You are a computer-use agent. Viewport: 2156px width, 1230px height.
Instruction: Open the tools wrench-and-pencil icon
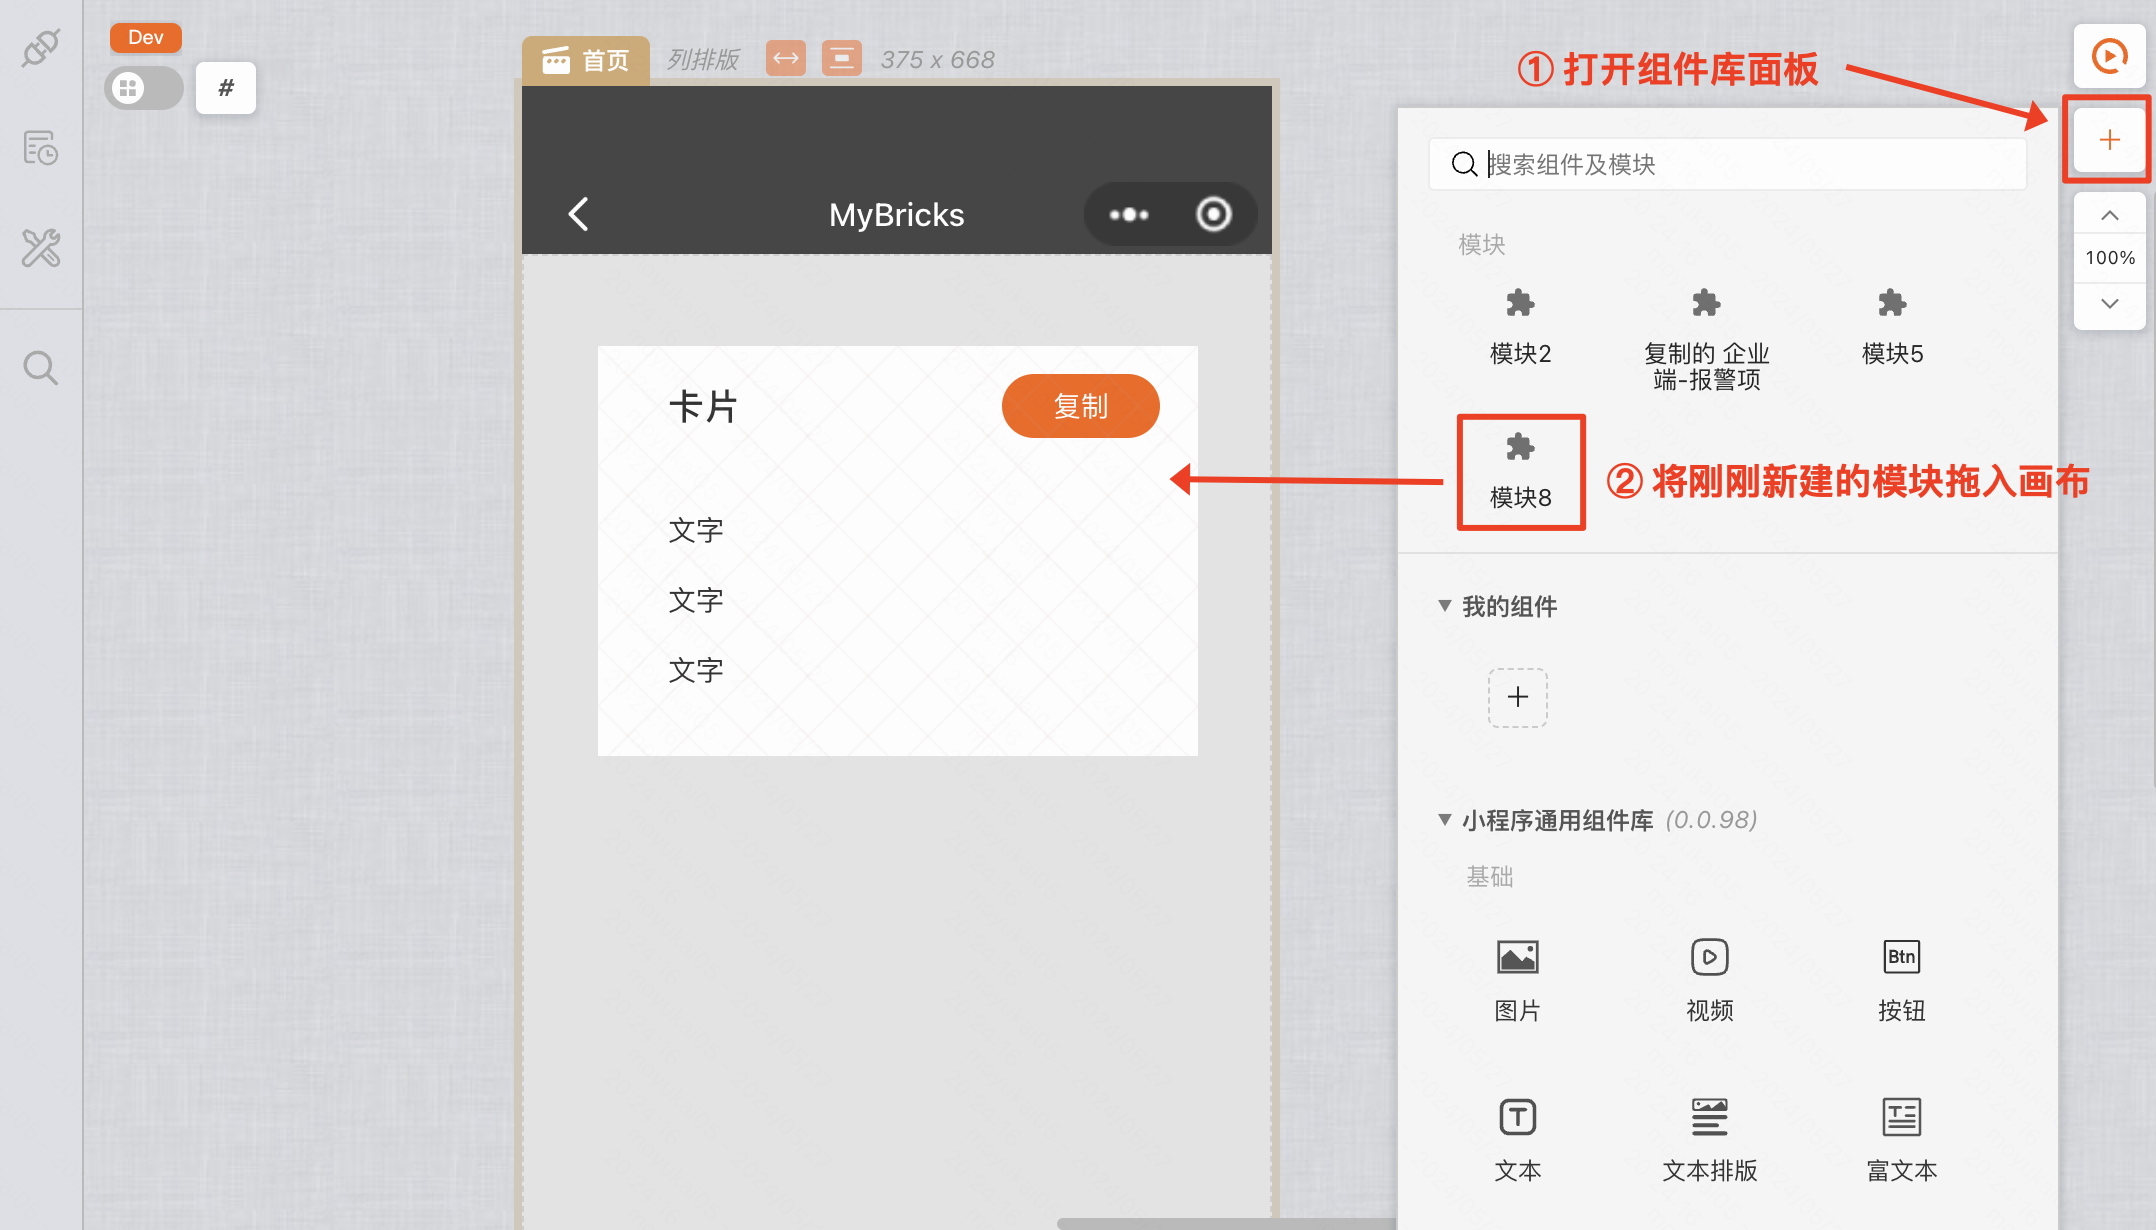coord(41,248)
